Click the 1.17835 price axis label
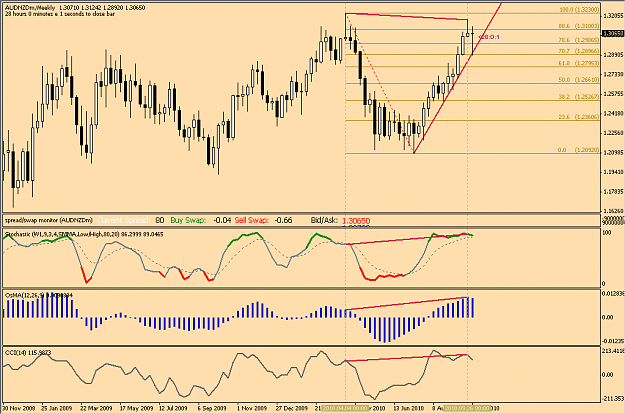 pos(614,192)
